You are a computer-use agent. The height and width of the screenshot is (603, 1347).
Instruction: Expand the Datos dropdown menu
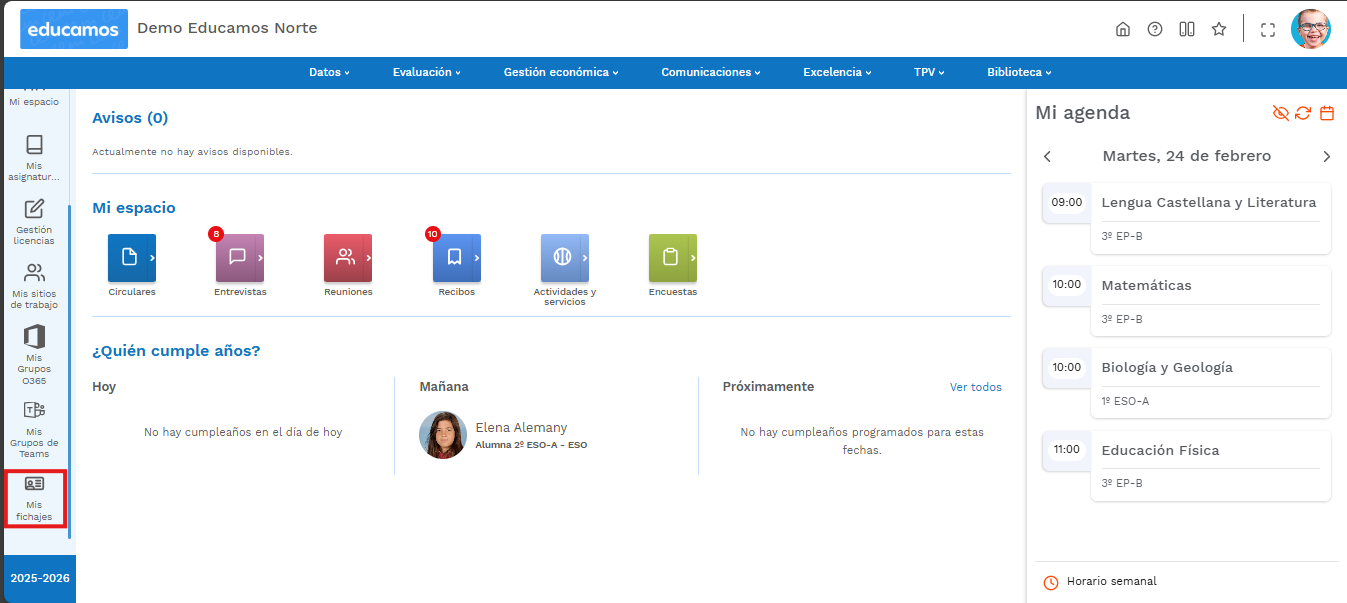[329, 72]
